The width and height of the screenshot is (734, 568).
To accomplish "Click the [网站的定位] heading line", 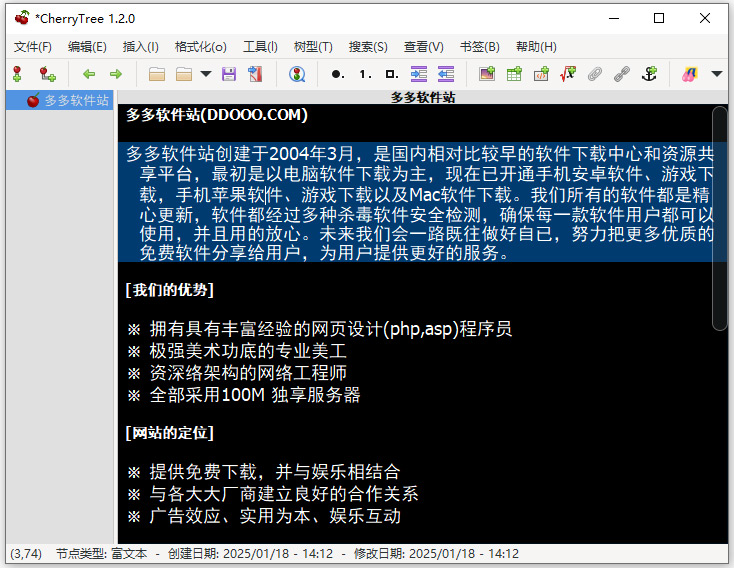I will 169,433.
